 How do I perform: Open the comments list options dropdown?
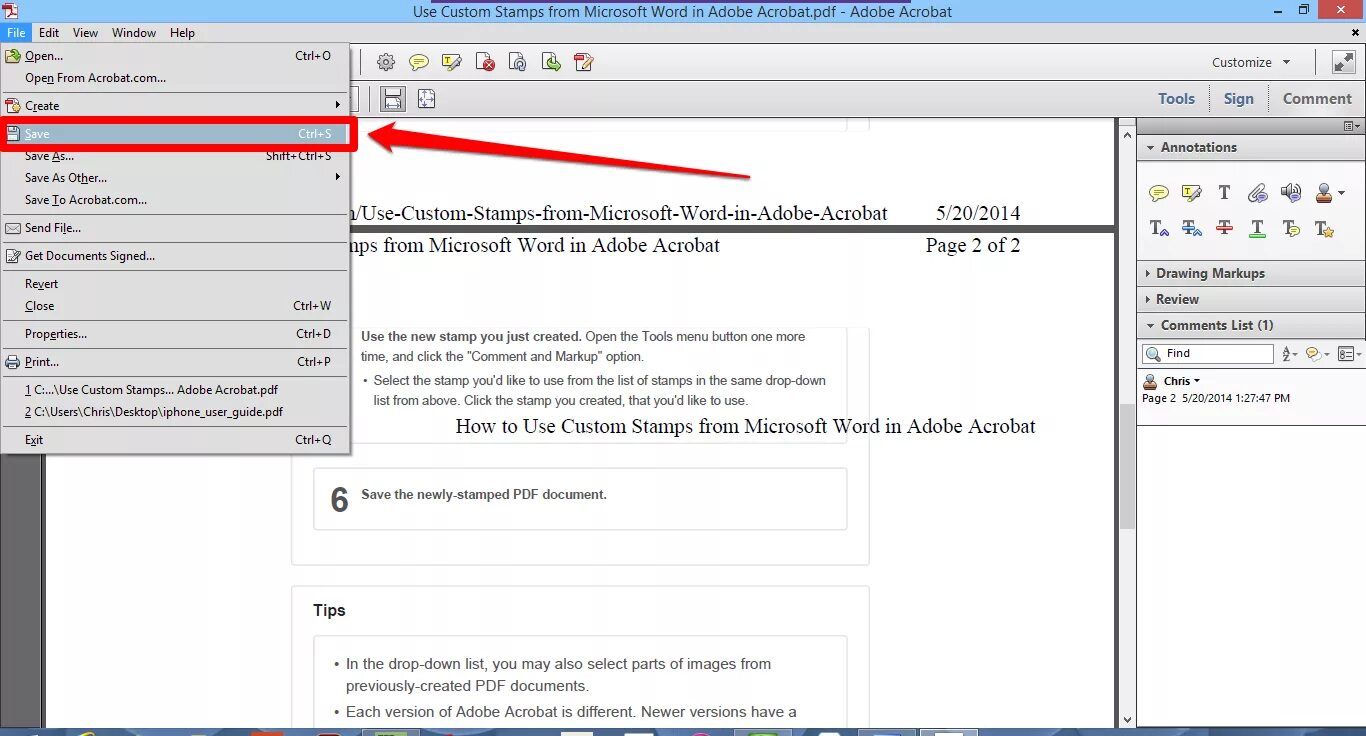(x=1350, y=354)
